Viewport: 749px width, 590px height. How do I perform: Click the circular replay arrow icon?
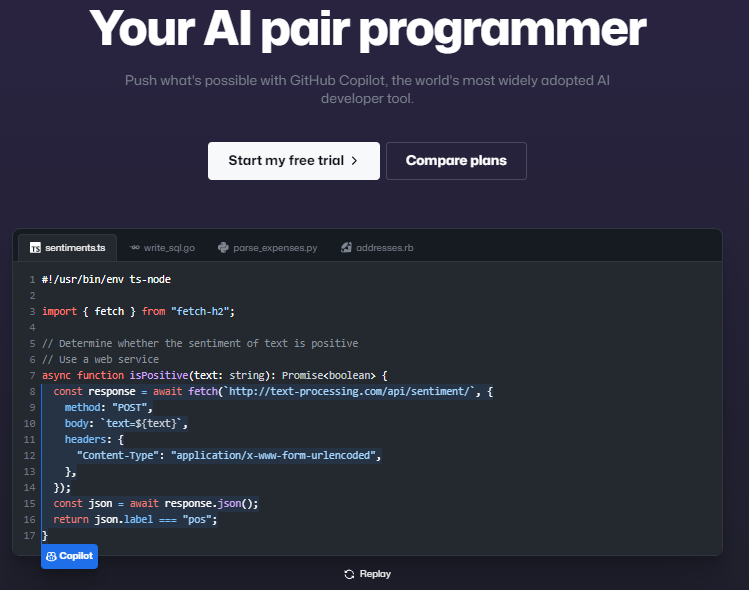point(349,574)
